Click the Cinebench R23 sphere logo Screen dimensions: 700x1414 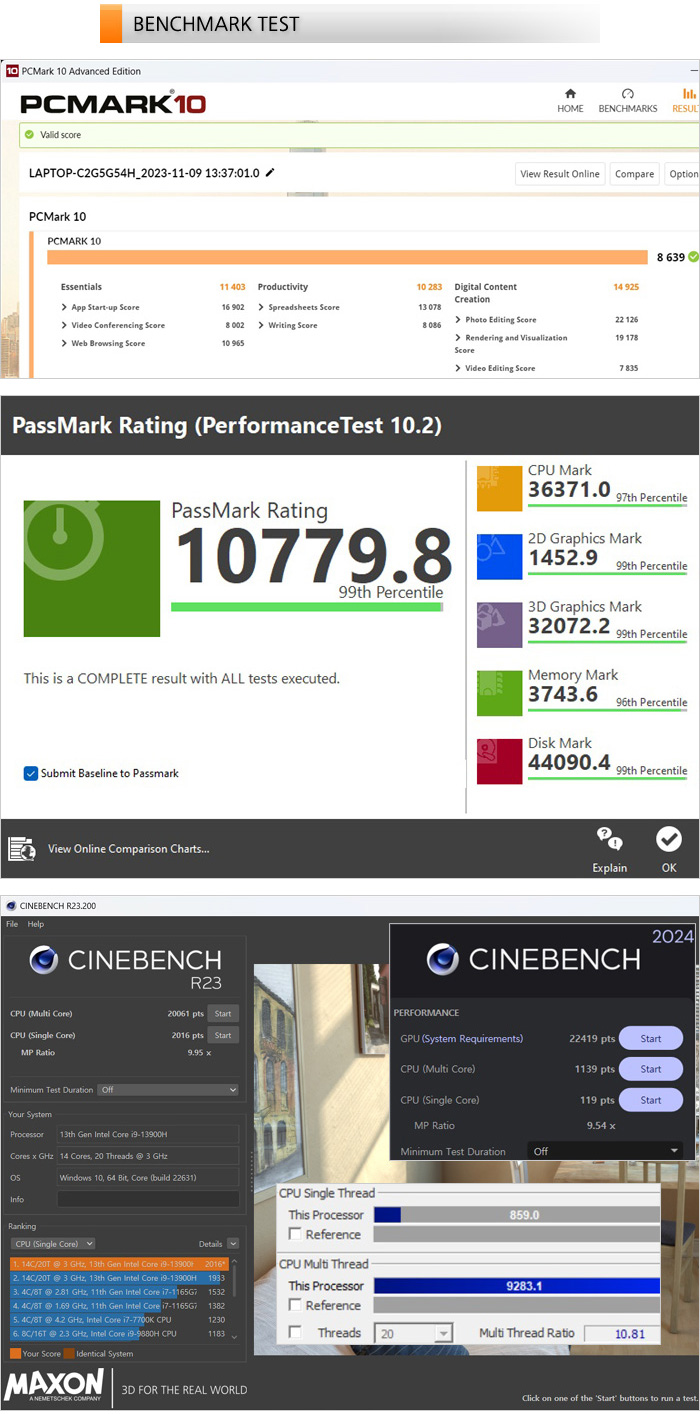[x=44, y=960]
